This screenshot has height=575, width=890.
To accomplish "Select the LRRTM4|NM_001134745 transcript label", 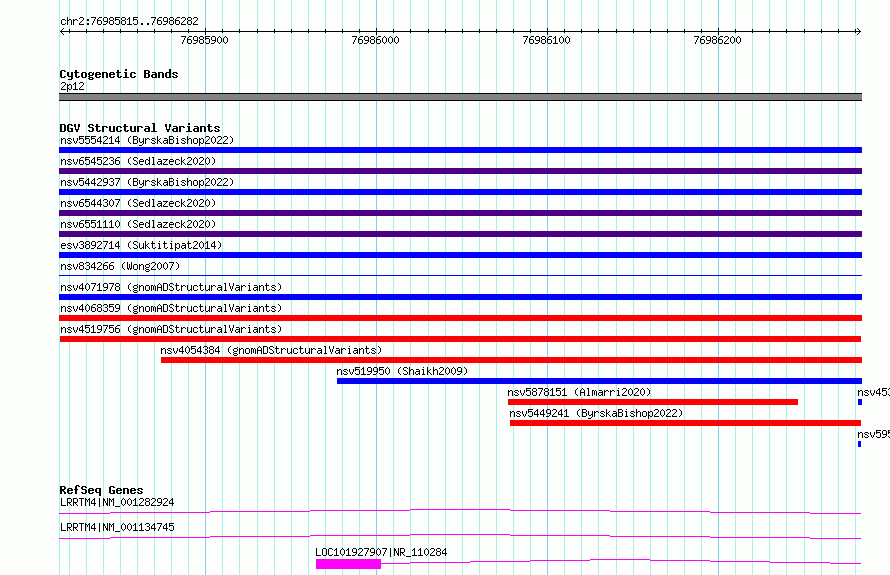I will pos(117,527).
